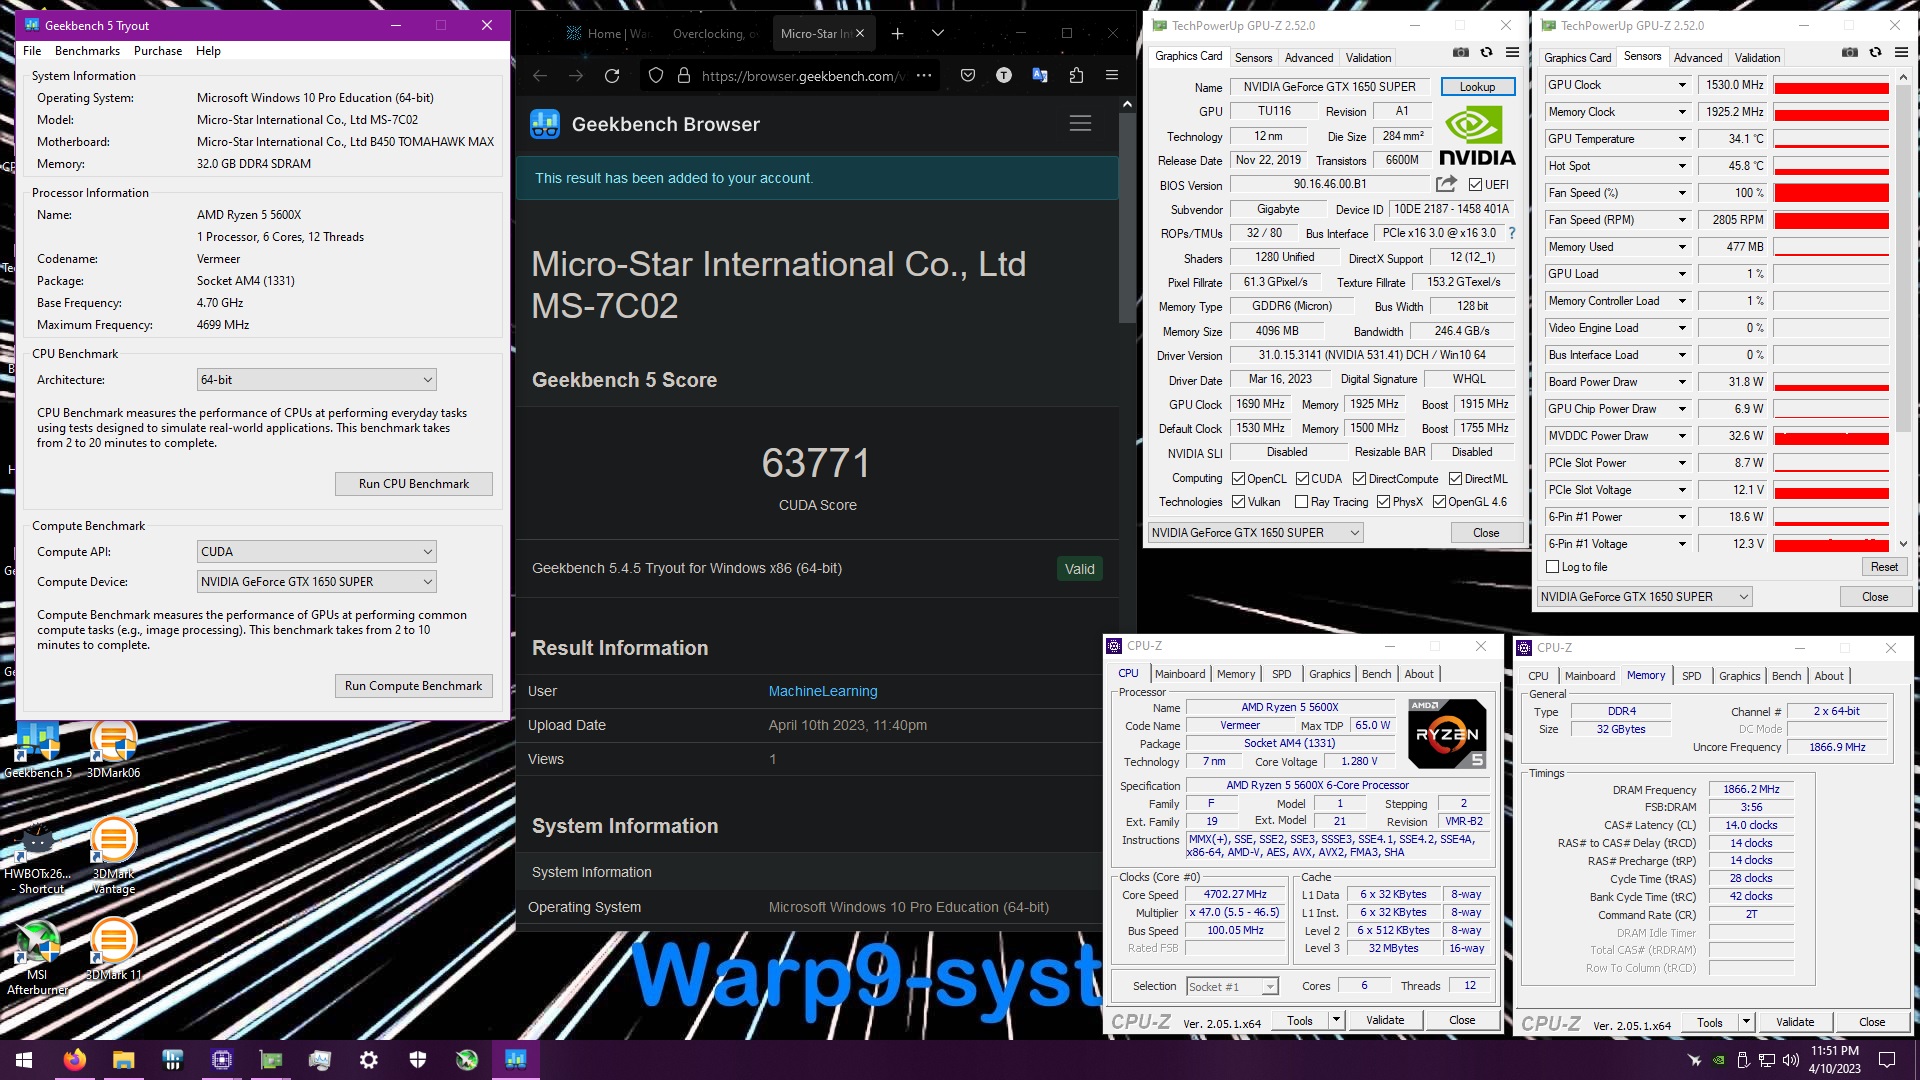Switch to SPD tab in CPU-Z Memory window
Viewport: 1920px width, 1080px height.
point(1691,676)
